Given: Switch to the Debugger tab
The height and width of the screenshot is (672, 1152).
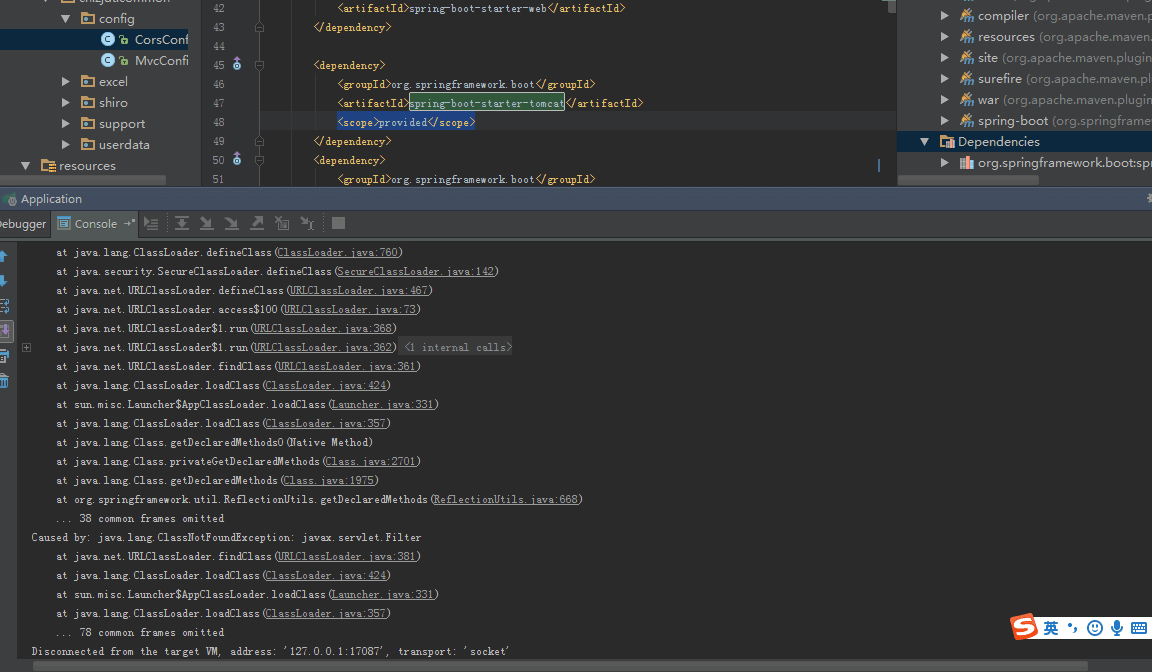Looking at the screenshot, I should [x=22, y=224].
